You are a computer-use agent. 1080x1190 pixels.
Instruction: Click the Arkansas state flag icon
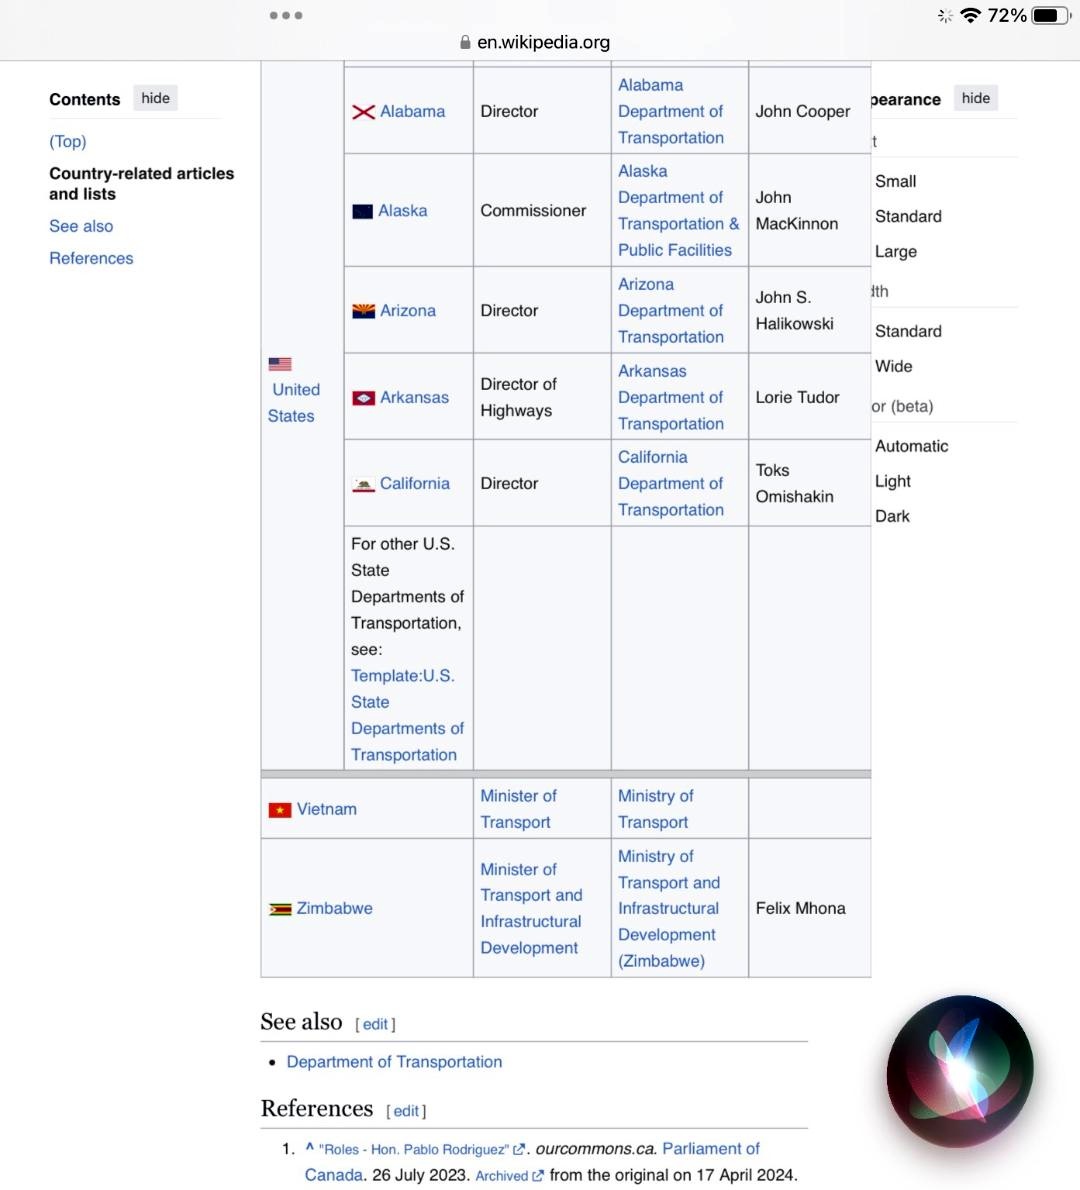tap(364, 398)
